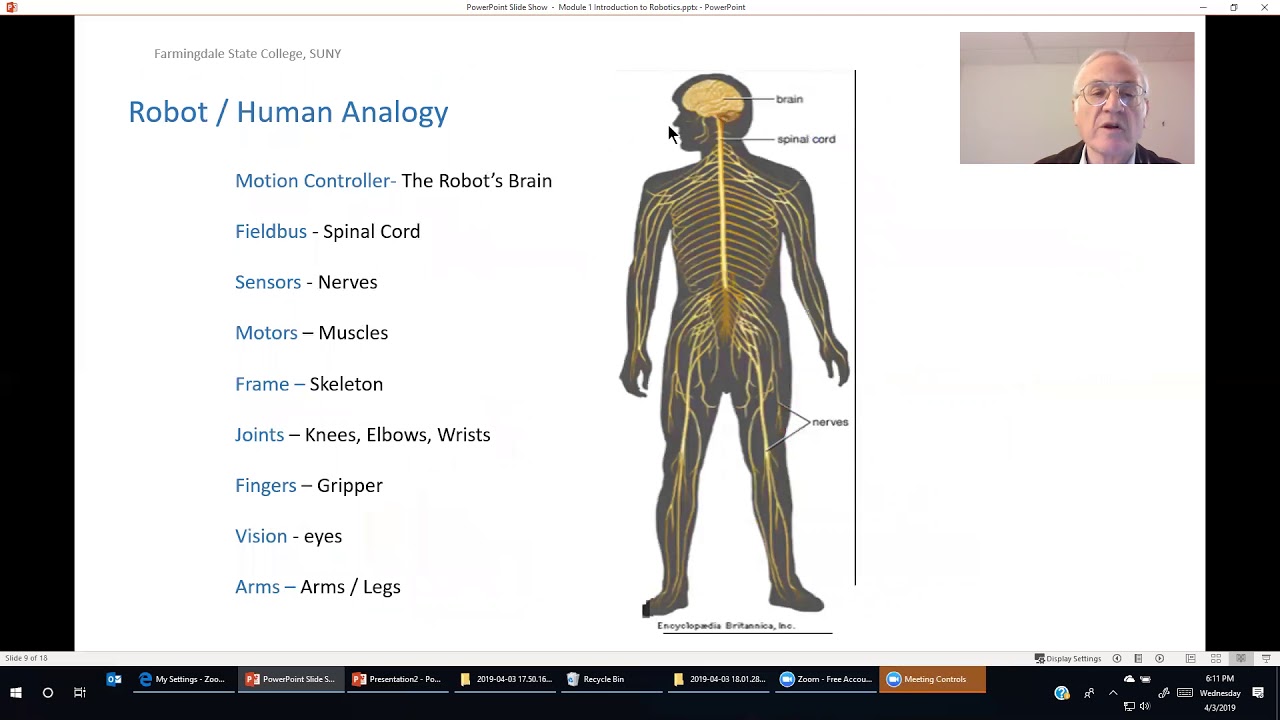Click 'Farmingdale State College, SUNY' header text
This screenshot has height=720, width=1280.
click(x=247, y=54)
